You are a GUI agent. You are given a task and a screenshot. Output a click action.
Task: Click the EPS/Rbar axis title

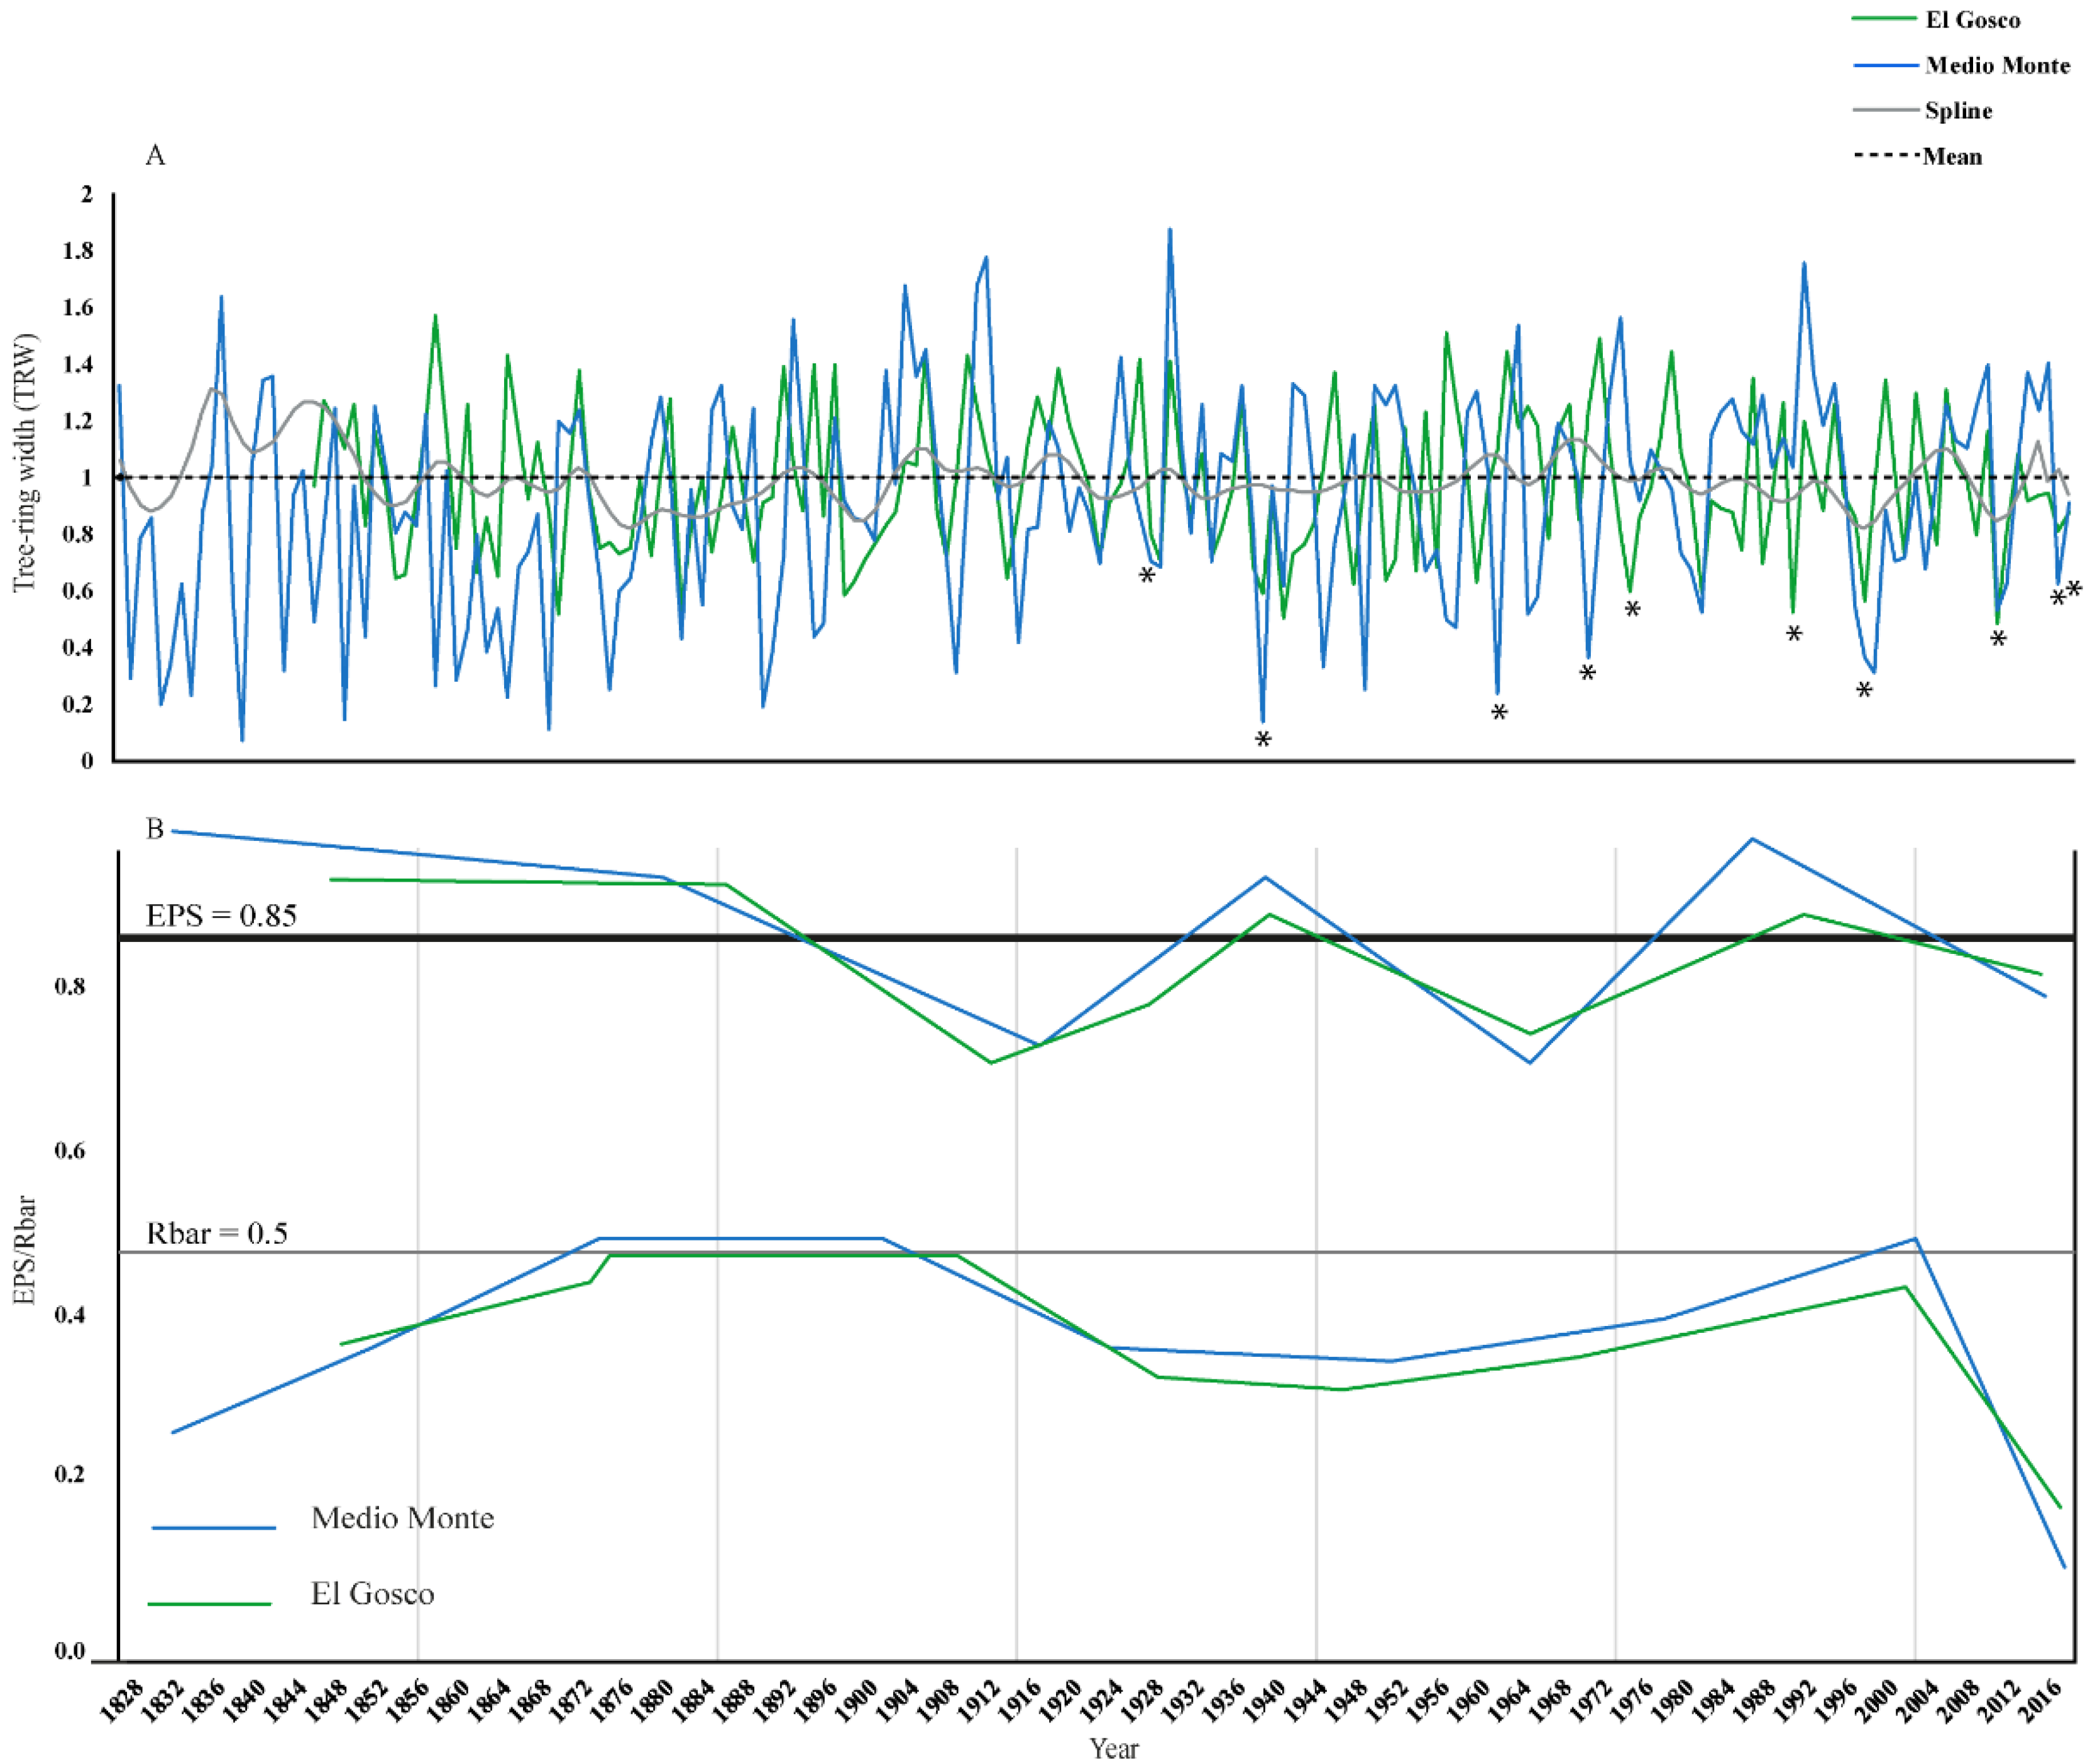click(25, 1250)
